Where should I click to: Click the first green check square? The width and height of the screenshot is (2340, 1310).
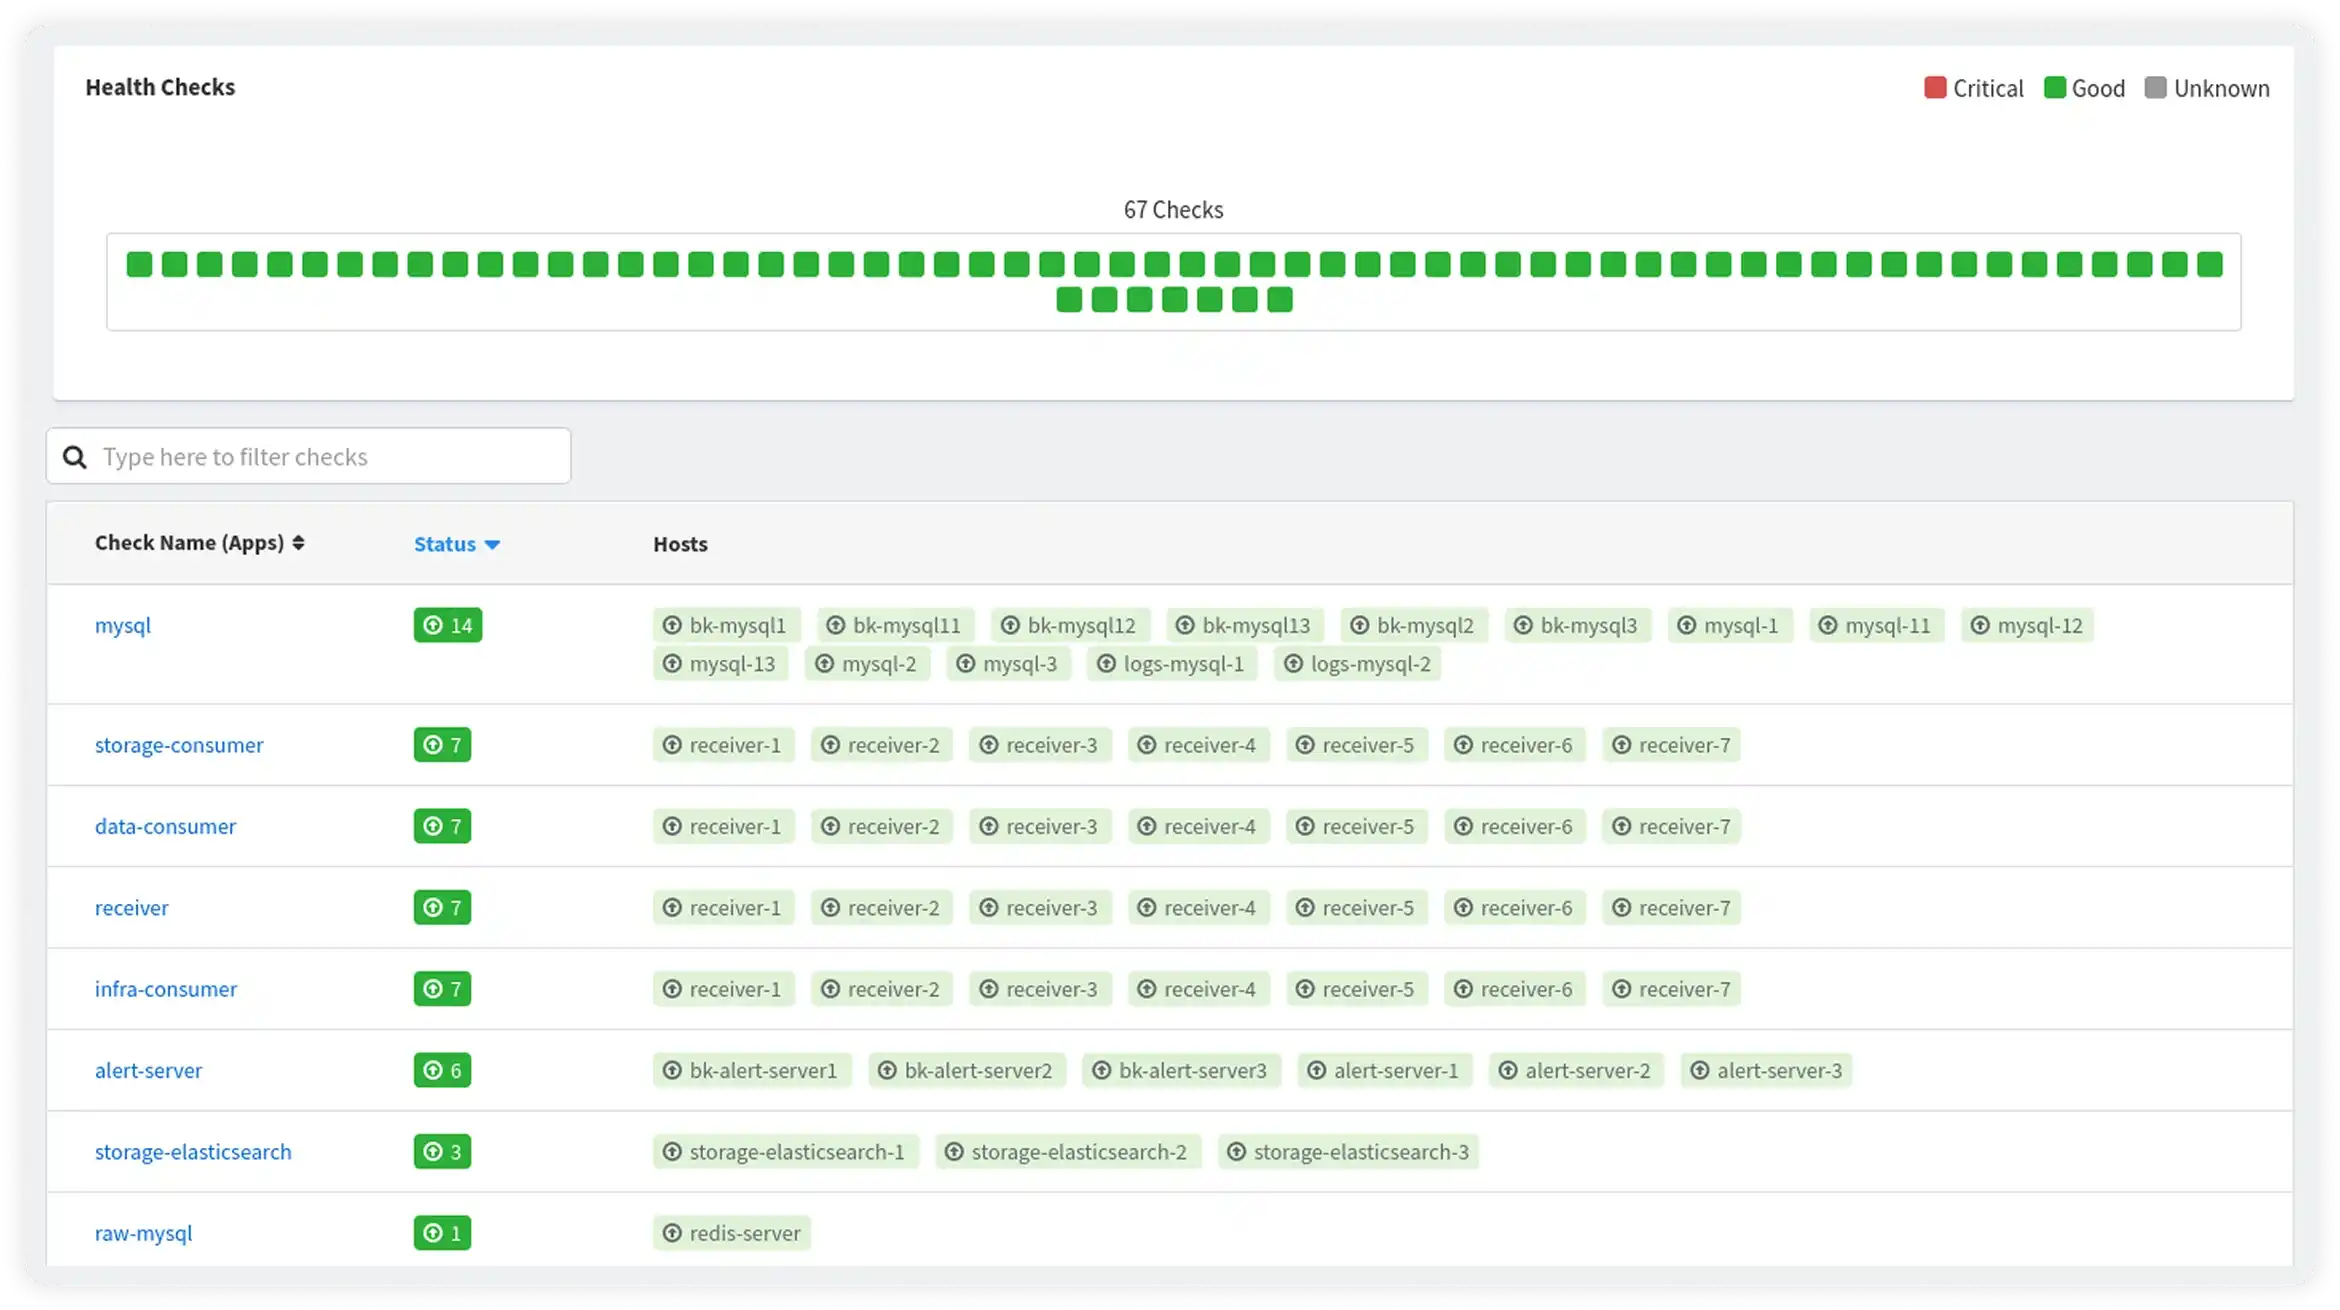pos(139,264)
